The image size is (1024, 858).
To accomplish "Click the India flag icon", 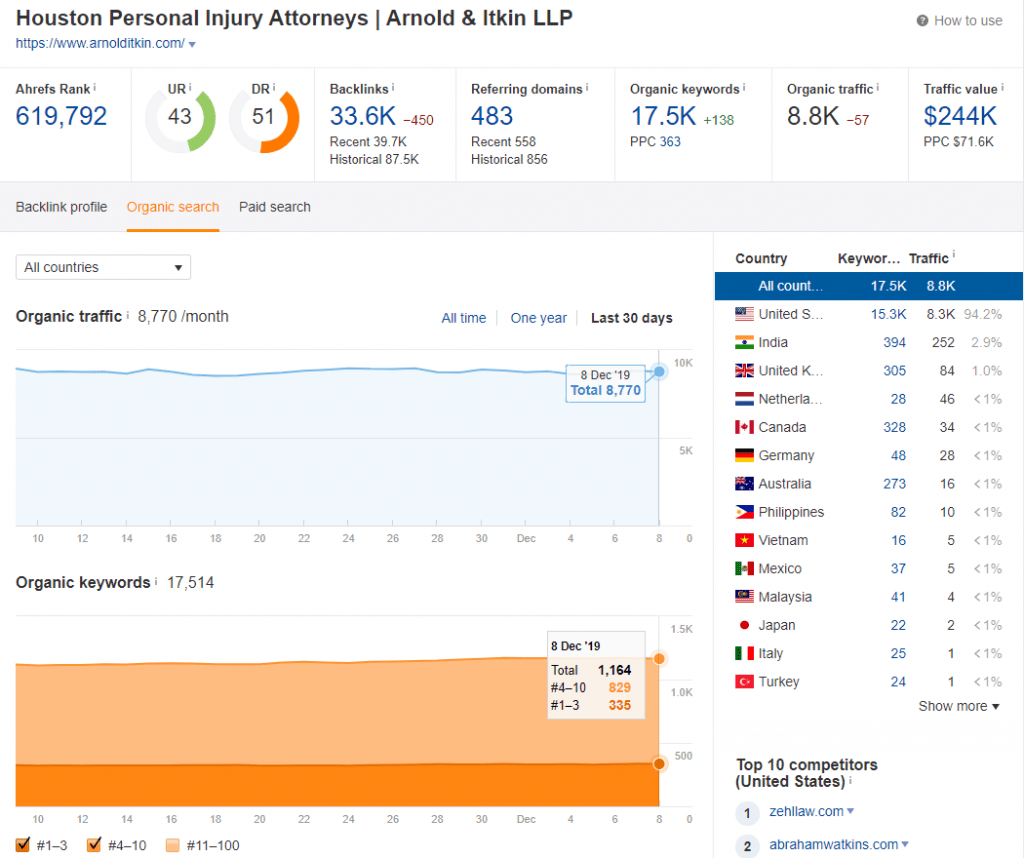I will [x=744, y=342].
